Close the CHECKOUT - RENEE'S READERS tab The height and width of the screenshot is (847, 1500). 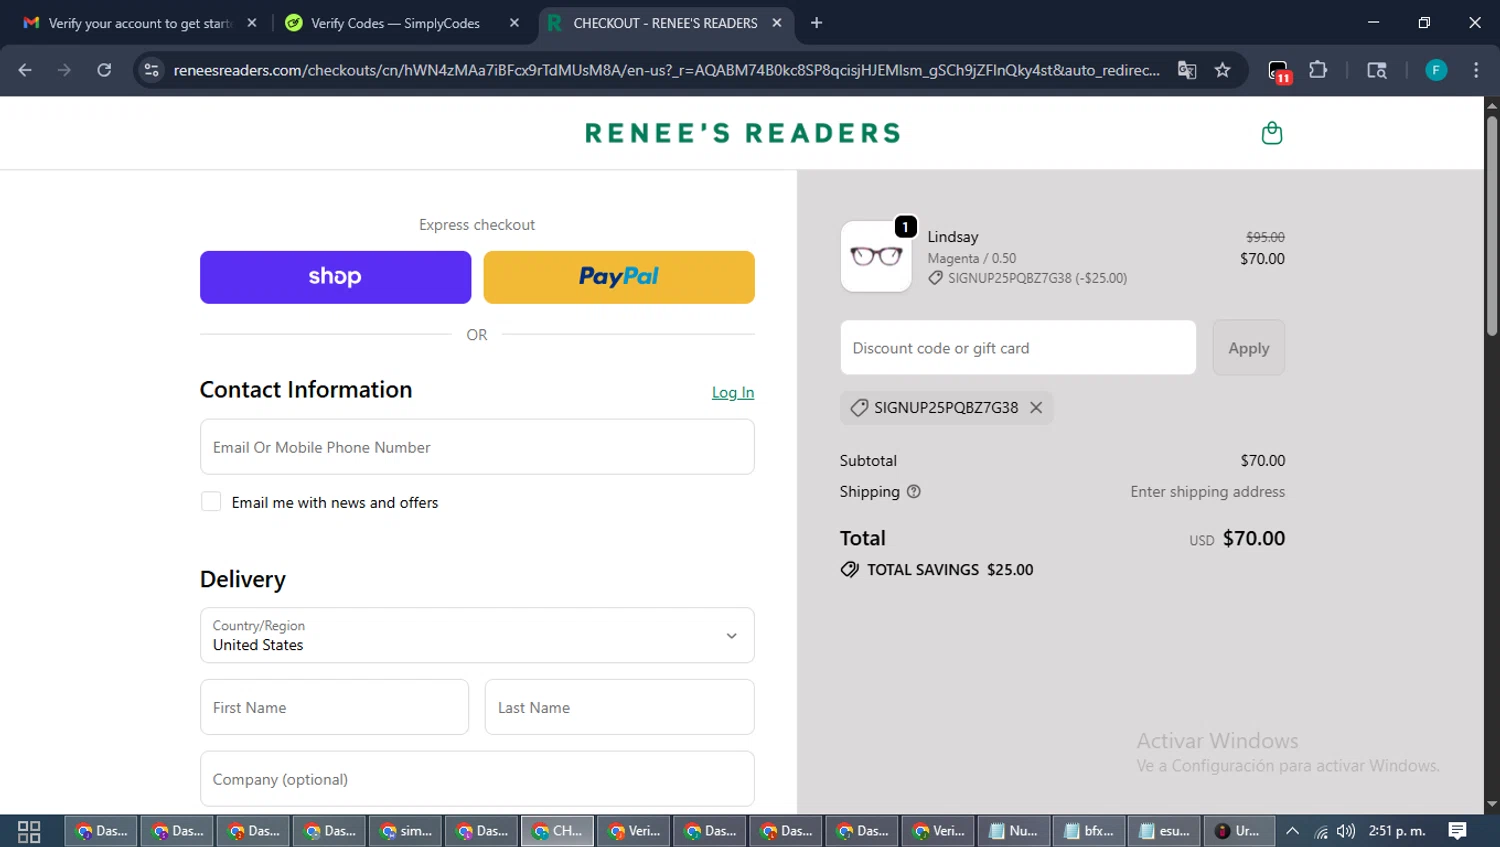(x=777, y=23)
